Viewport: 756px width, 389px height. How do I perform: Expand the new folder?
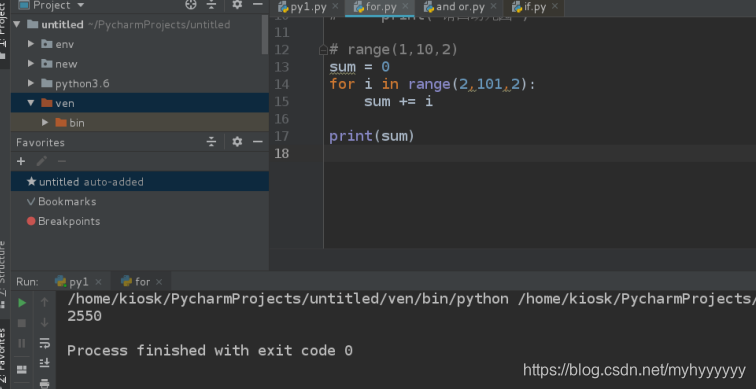[31, 64]
